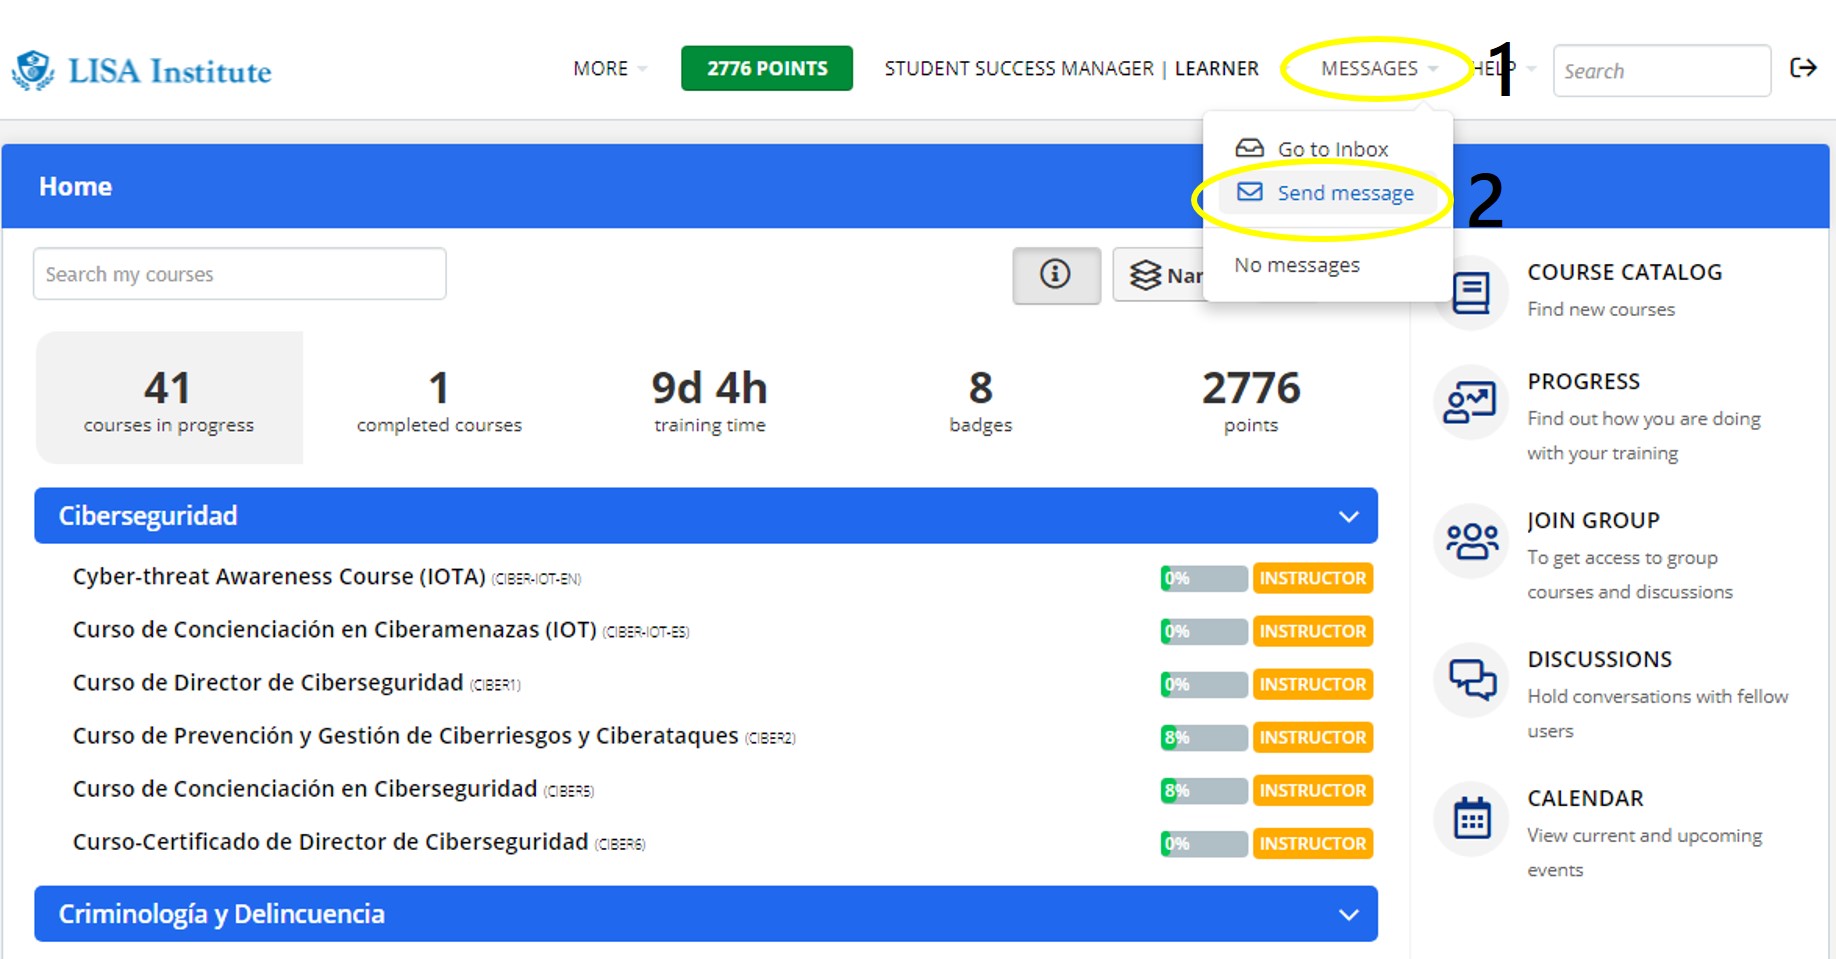Open the MESSAGES dropdown menu
1836x959 pixels.
pyautogui.click(x=1378, y=69)
